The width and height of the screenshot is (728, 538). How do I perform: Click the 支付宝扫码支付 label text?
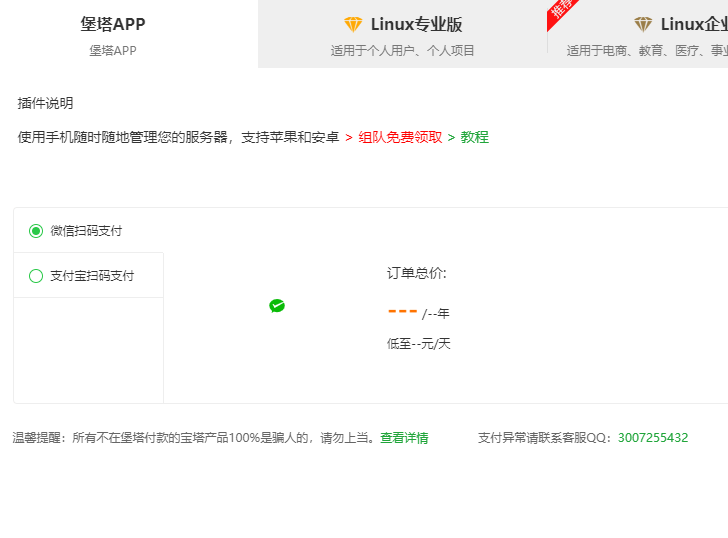(92, 276)
